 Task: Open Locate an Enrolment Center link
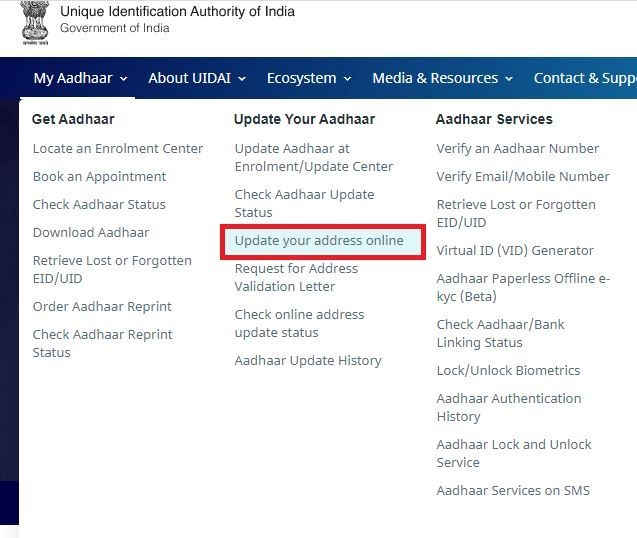(118, 149)
